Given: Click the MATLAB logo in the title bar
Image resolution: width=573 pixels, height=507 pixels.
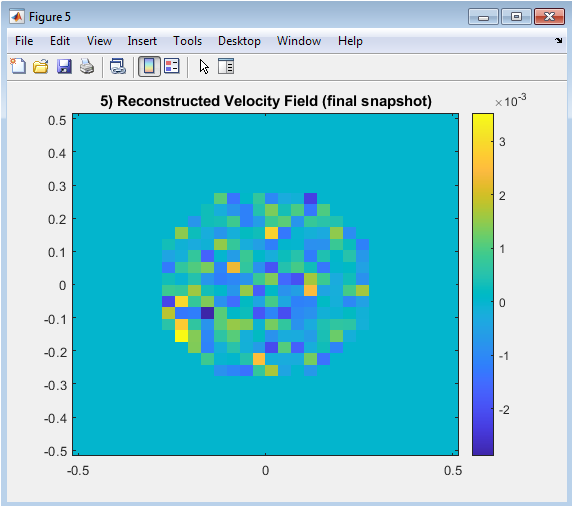Looking at the screenshot, I should click(x=17, y=17).
